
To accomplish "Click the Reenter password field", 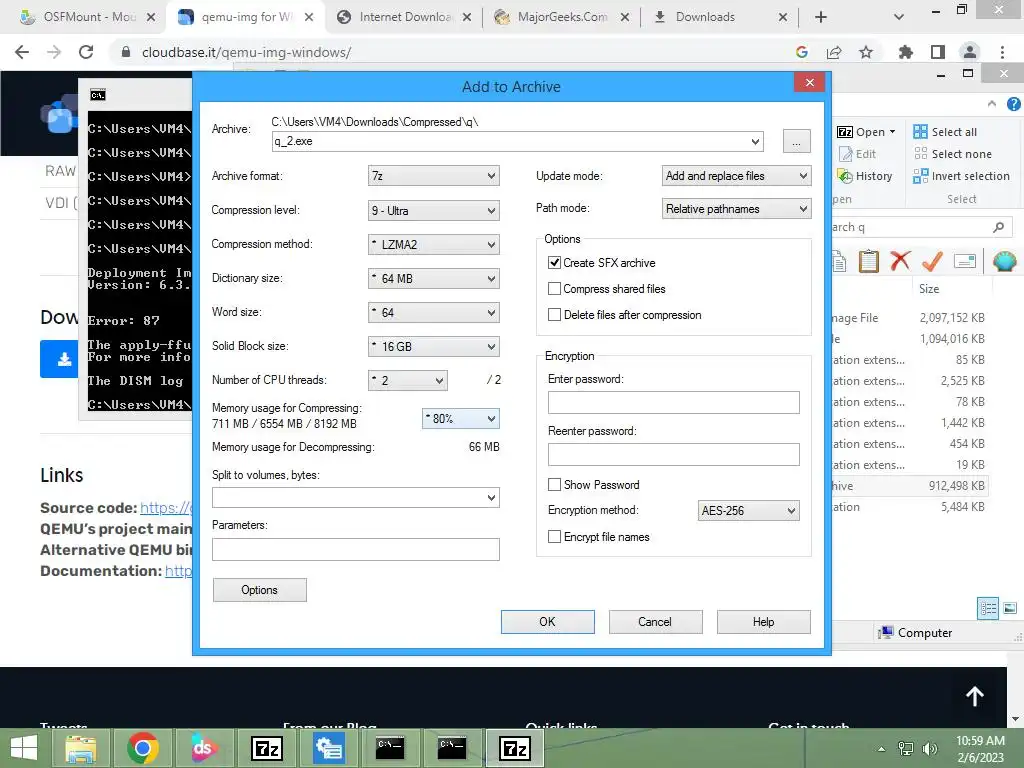I will point(673,455).
